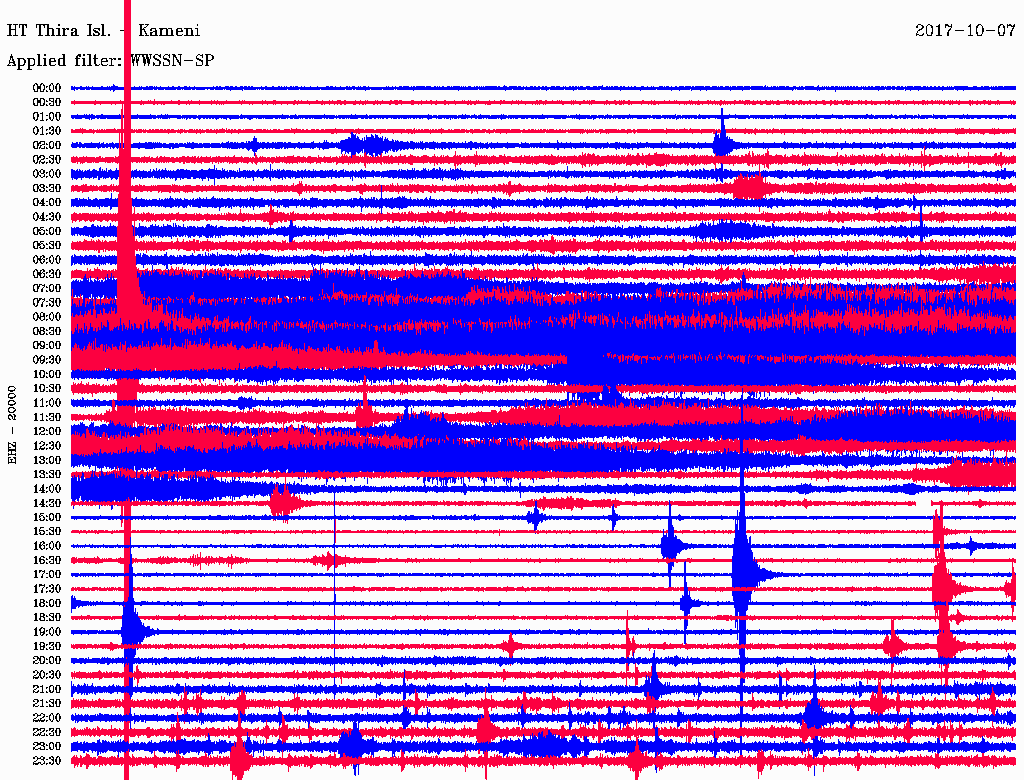The width and height of the screenshot is (1024, 780).
Task: Click the 18:30 time label
Action: [47, 617]
